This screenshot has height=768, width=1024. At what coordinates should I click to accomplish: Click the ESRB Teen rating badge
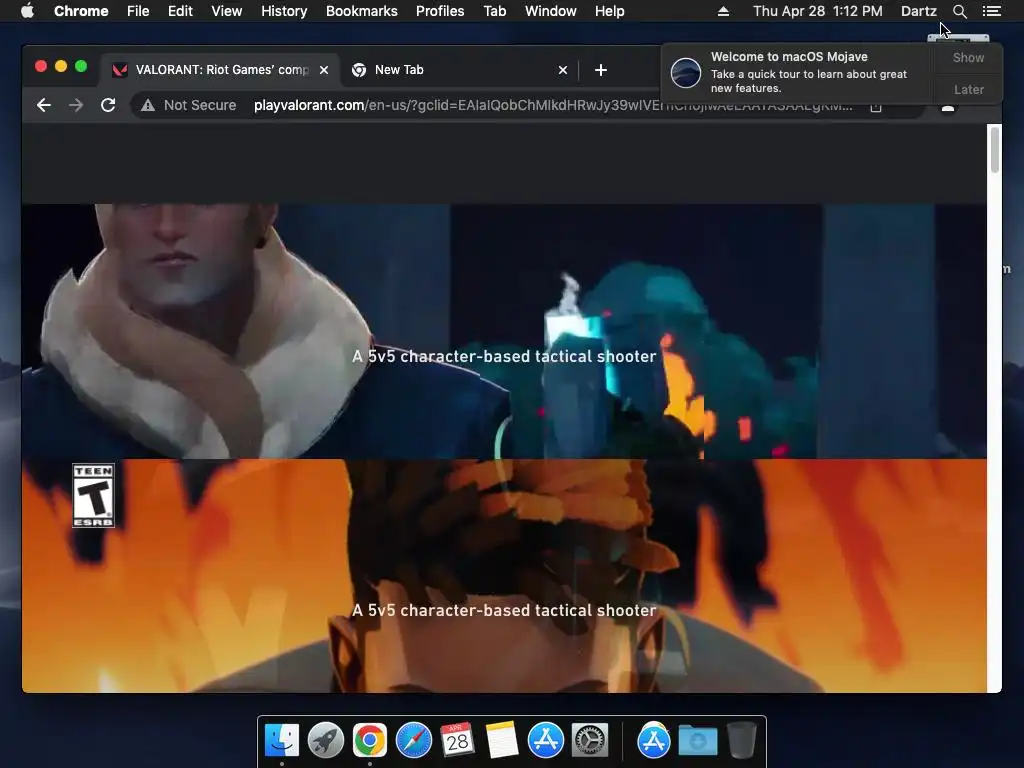pyautogui.click(x=93, y=496)
